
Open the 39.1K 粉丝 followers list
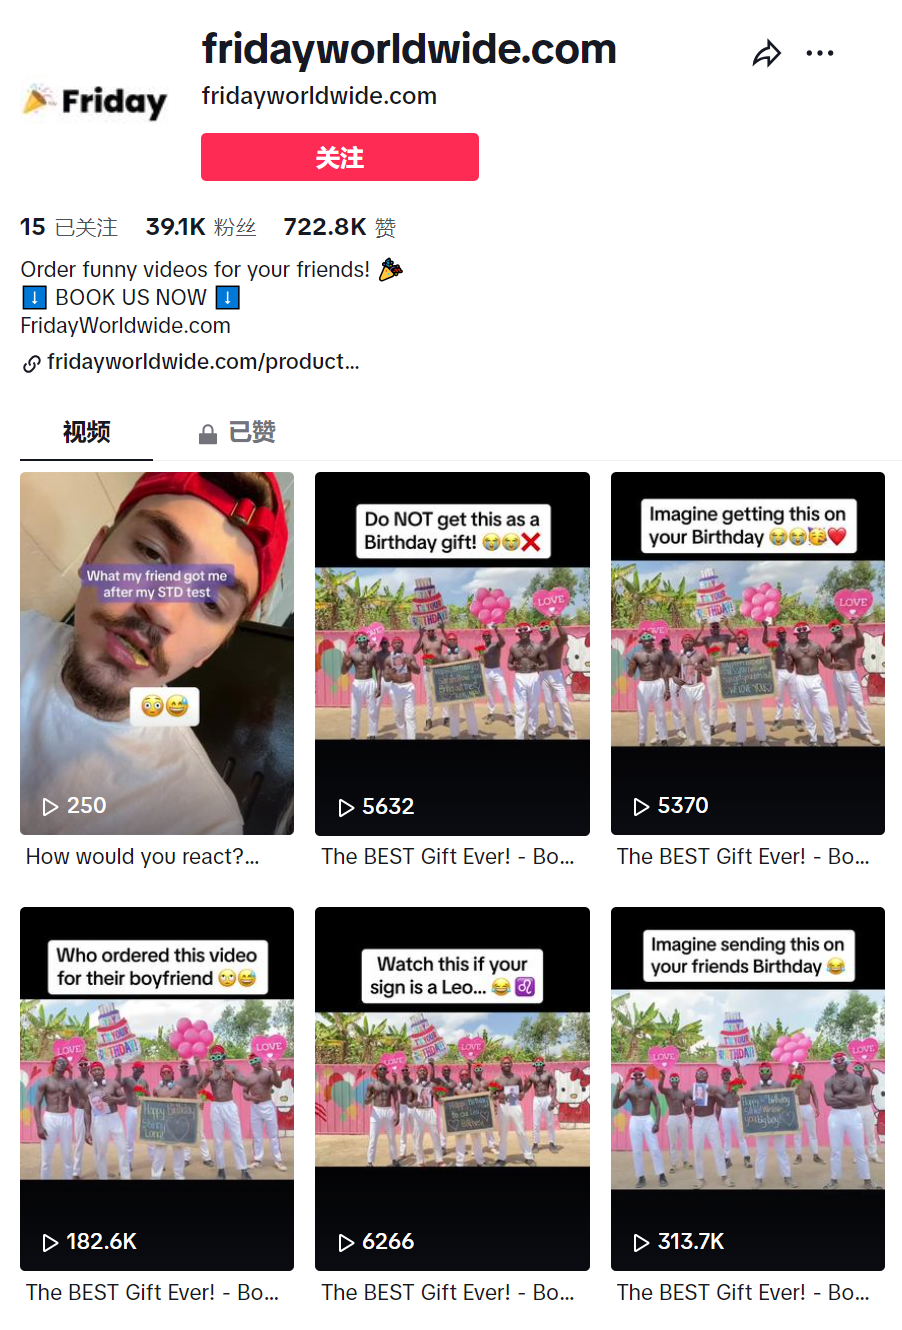click(201, 227)
